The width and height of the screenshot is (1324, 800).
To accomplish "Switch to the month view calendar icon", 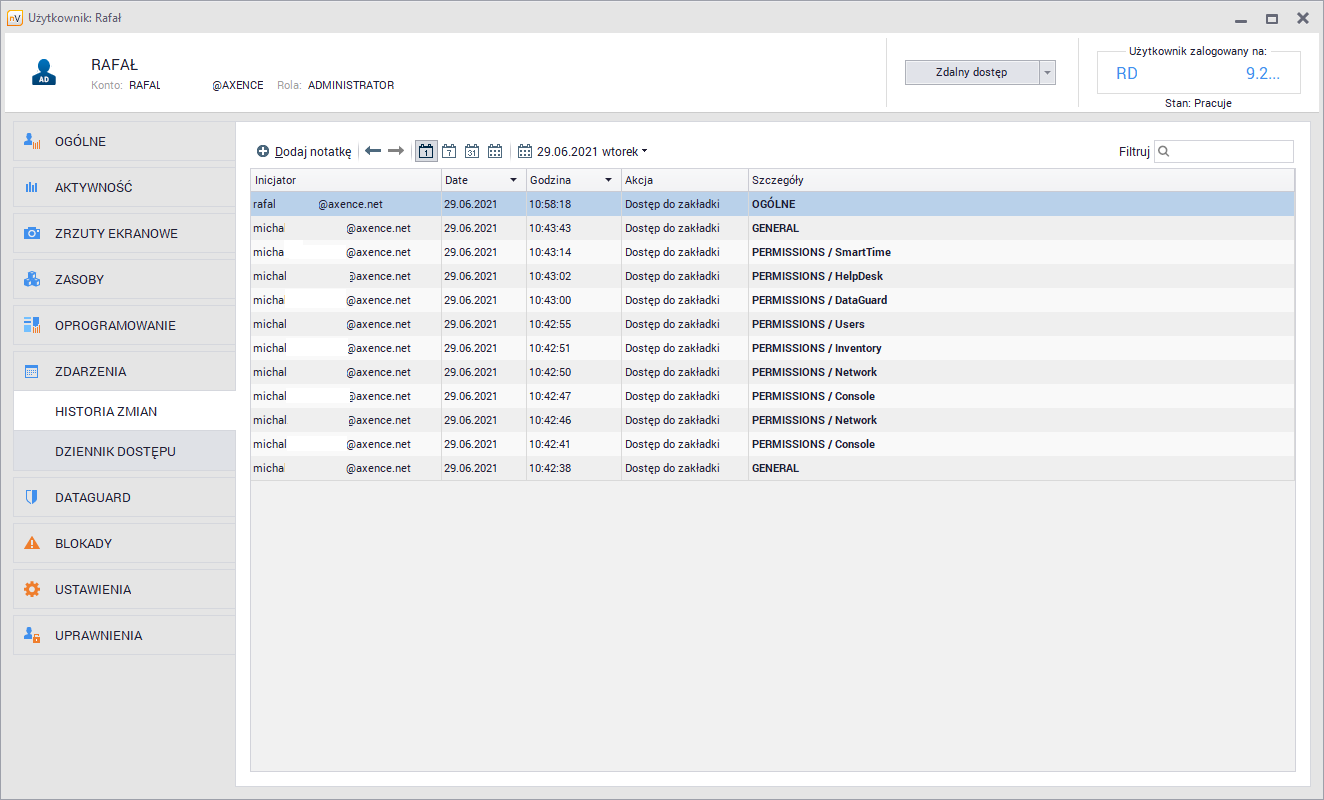I will point(472,151).
